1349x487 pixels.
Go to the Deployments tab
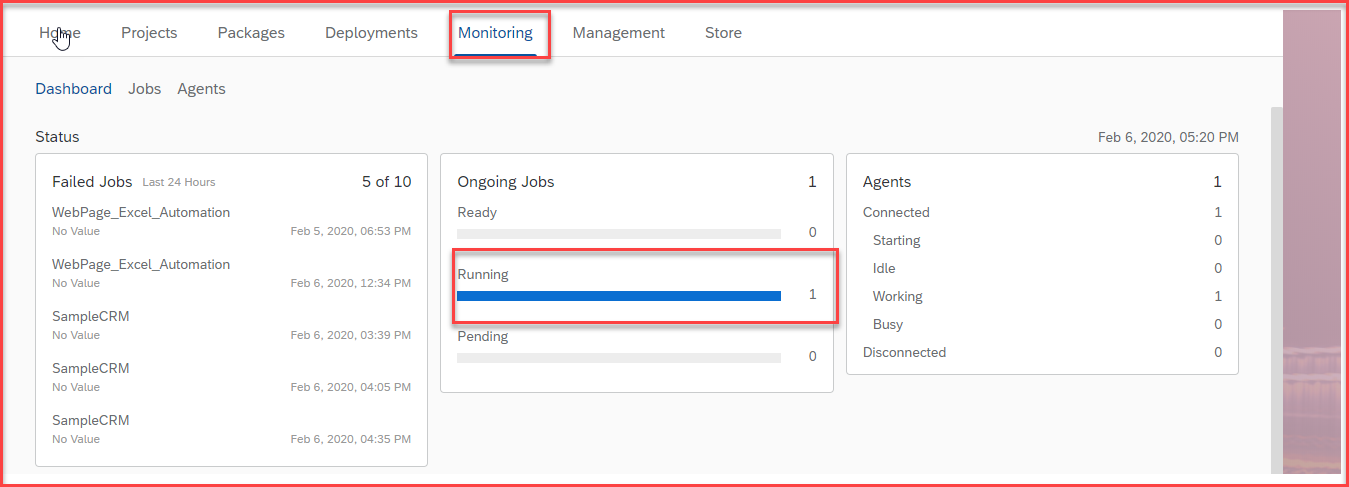(x=371, y=33)
